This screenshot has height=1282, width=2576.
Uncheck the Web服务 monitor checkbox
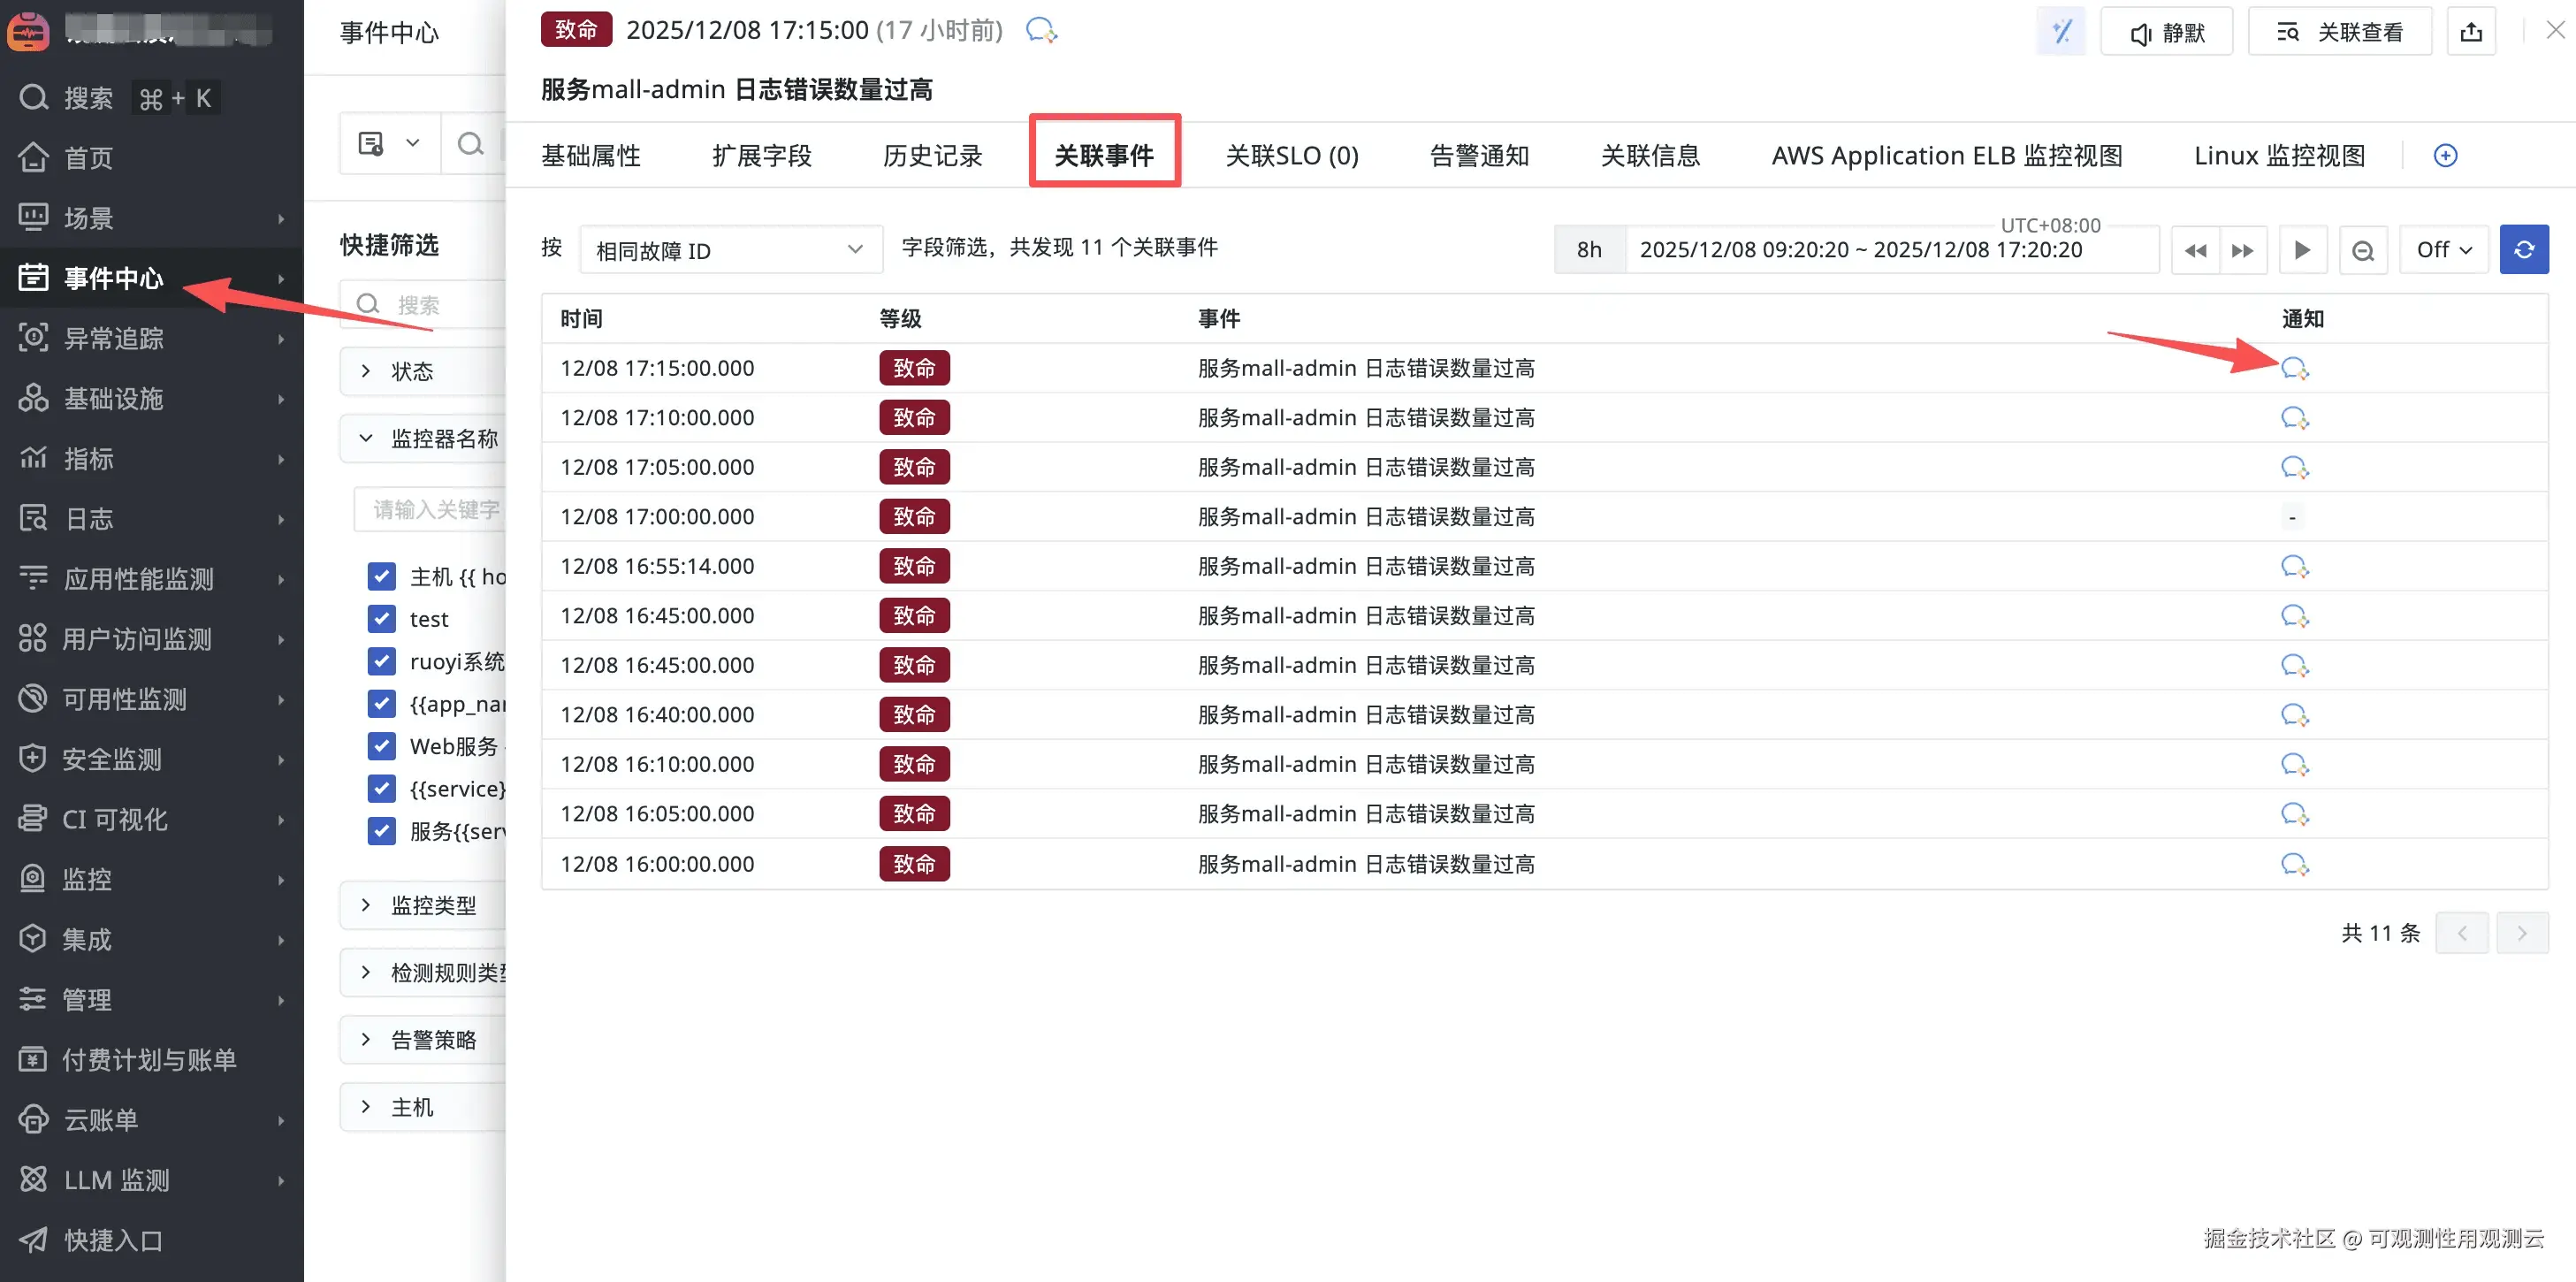pyautogui.click(x=381, y=746)
